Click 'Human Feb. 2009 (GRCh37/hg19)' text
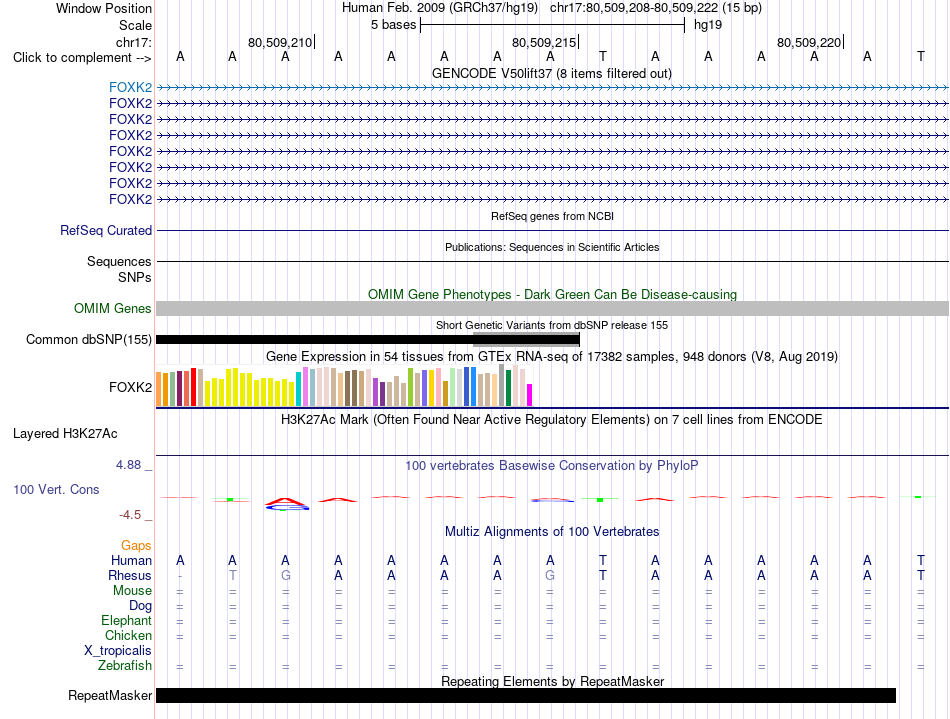The image size is (950, 719). 440,8
